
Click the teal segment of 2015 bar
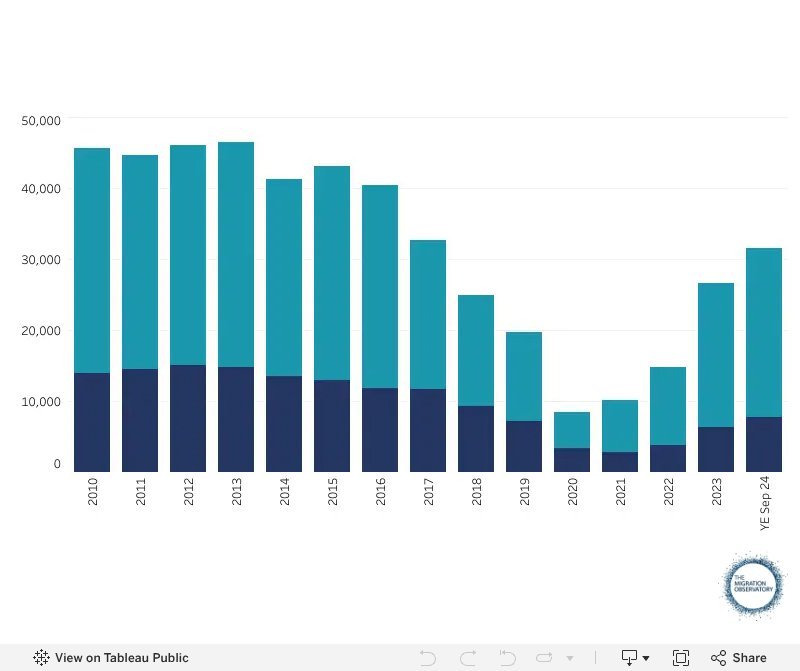pyautogui.click(x=332, y=273)
